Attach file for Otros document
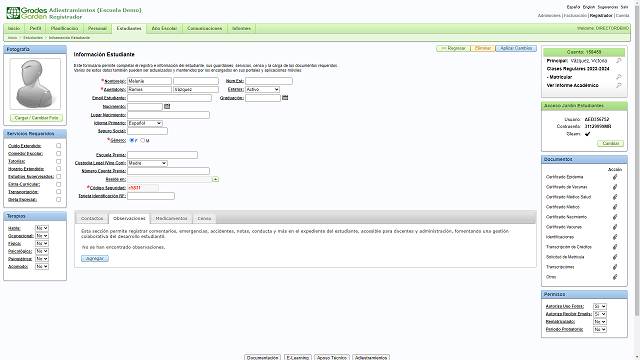The height and width of the screenshot is (360, 640). point(615,277)
